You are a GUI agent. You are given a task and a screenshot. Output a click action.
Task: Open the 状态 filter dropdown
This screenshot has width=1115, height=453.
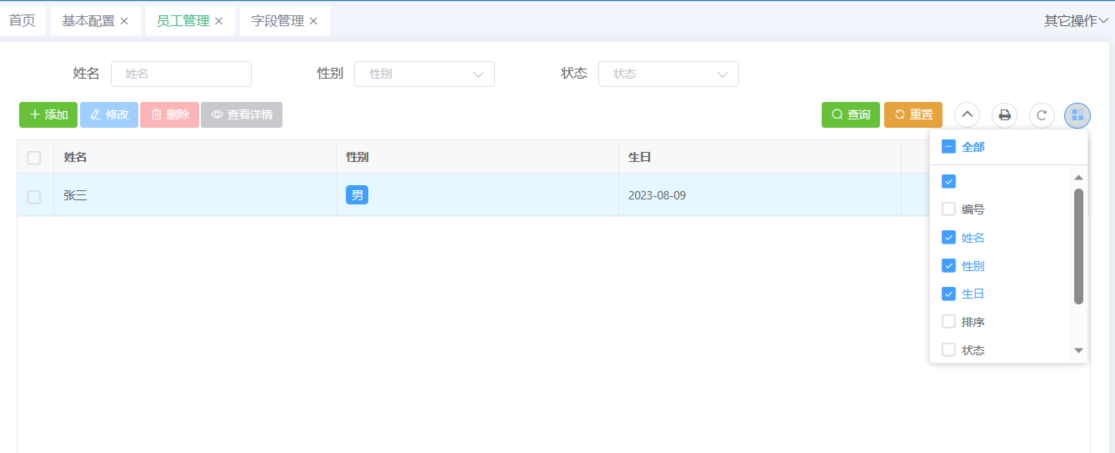tap(668, 74)
